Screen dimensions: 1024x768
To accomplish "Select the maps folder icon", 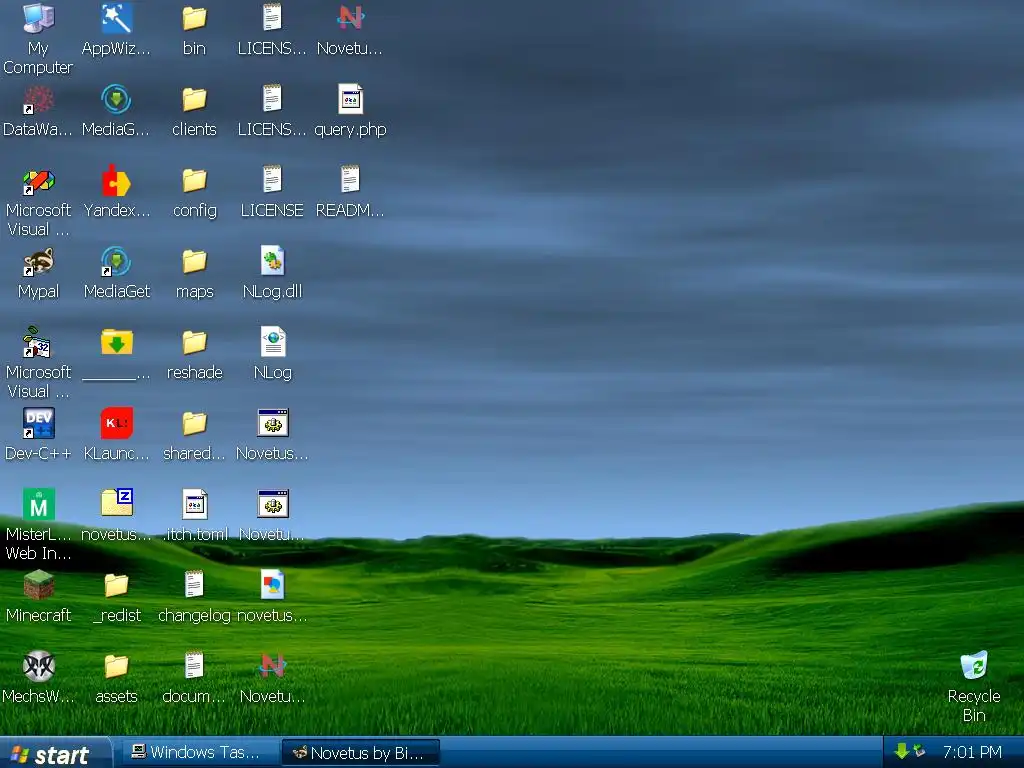I will (194, 261).
